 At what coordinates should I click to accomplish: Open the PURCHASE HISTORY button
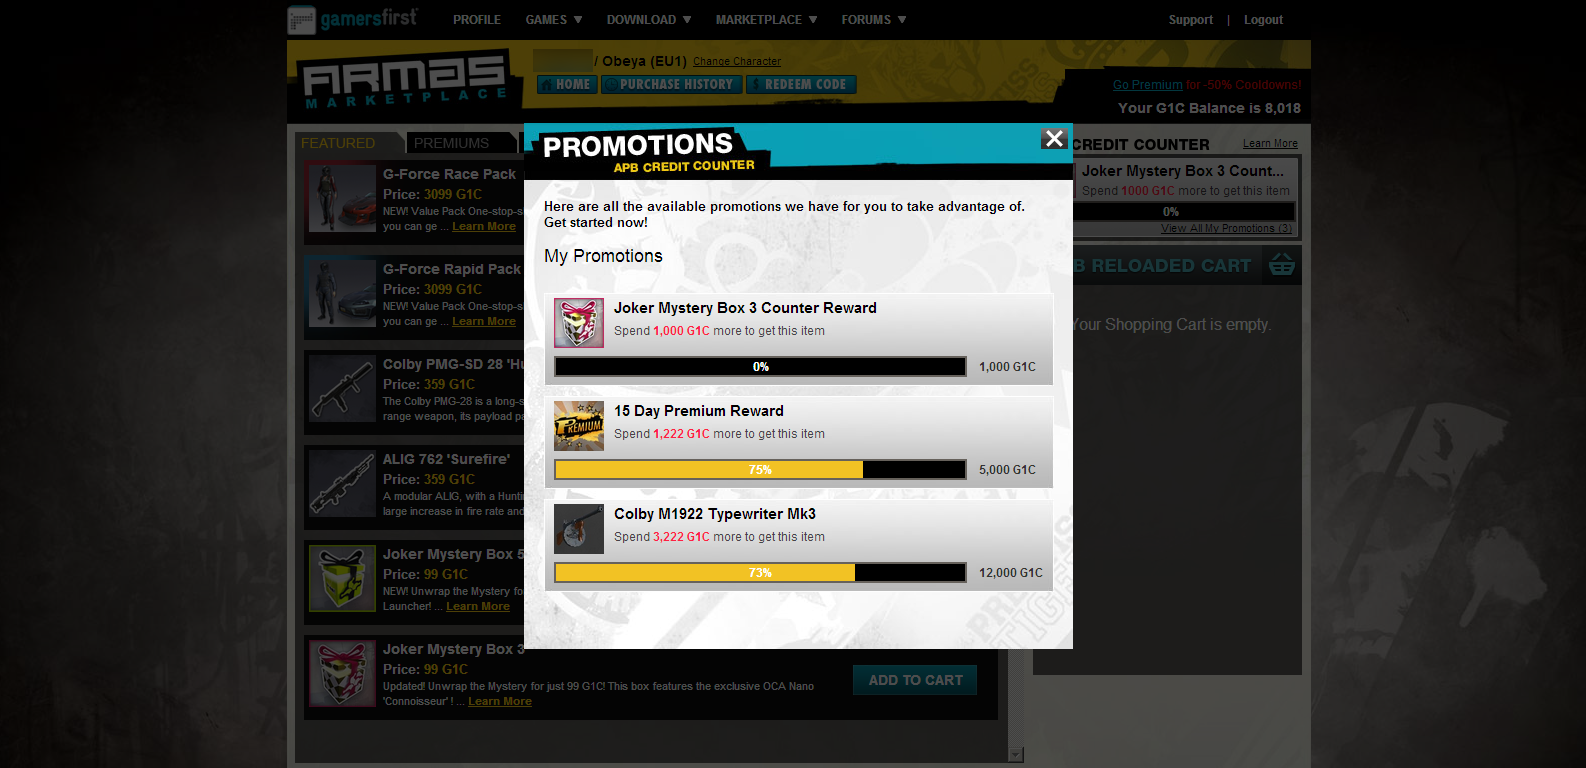tap(671, 85)
